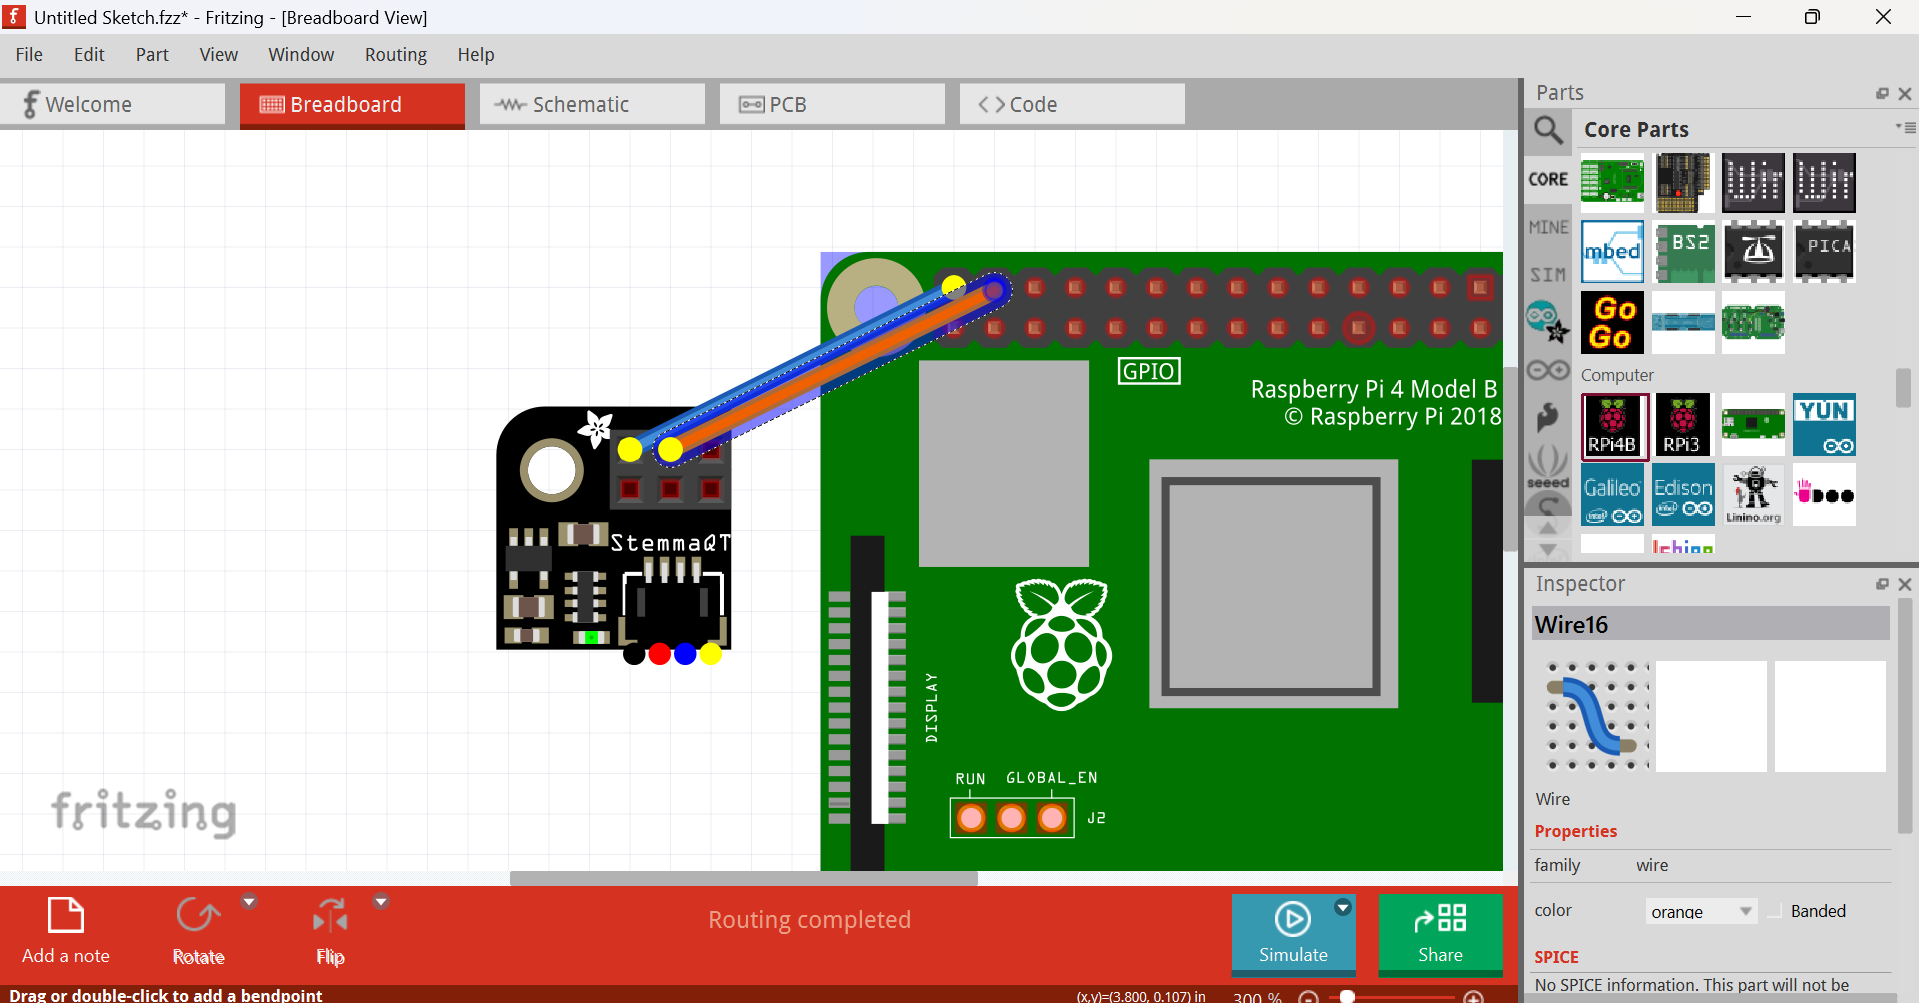Select the CORE parts bin
The image size is (1919, 1003).
click(1548, 179)
